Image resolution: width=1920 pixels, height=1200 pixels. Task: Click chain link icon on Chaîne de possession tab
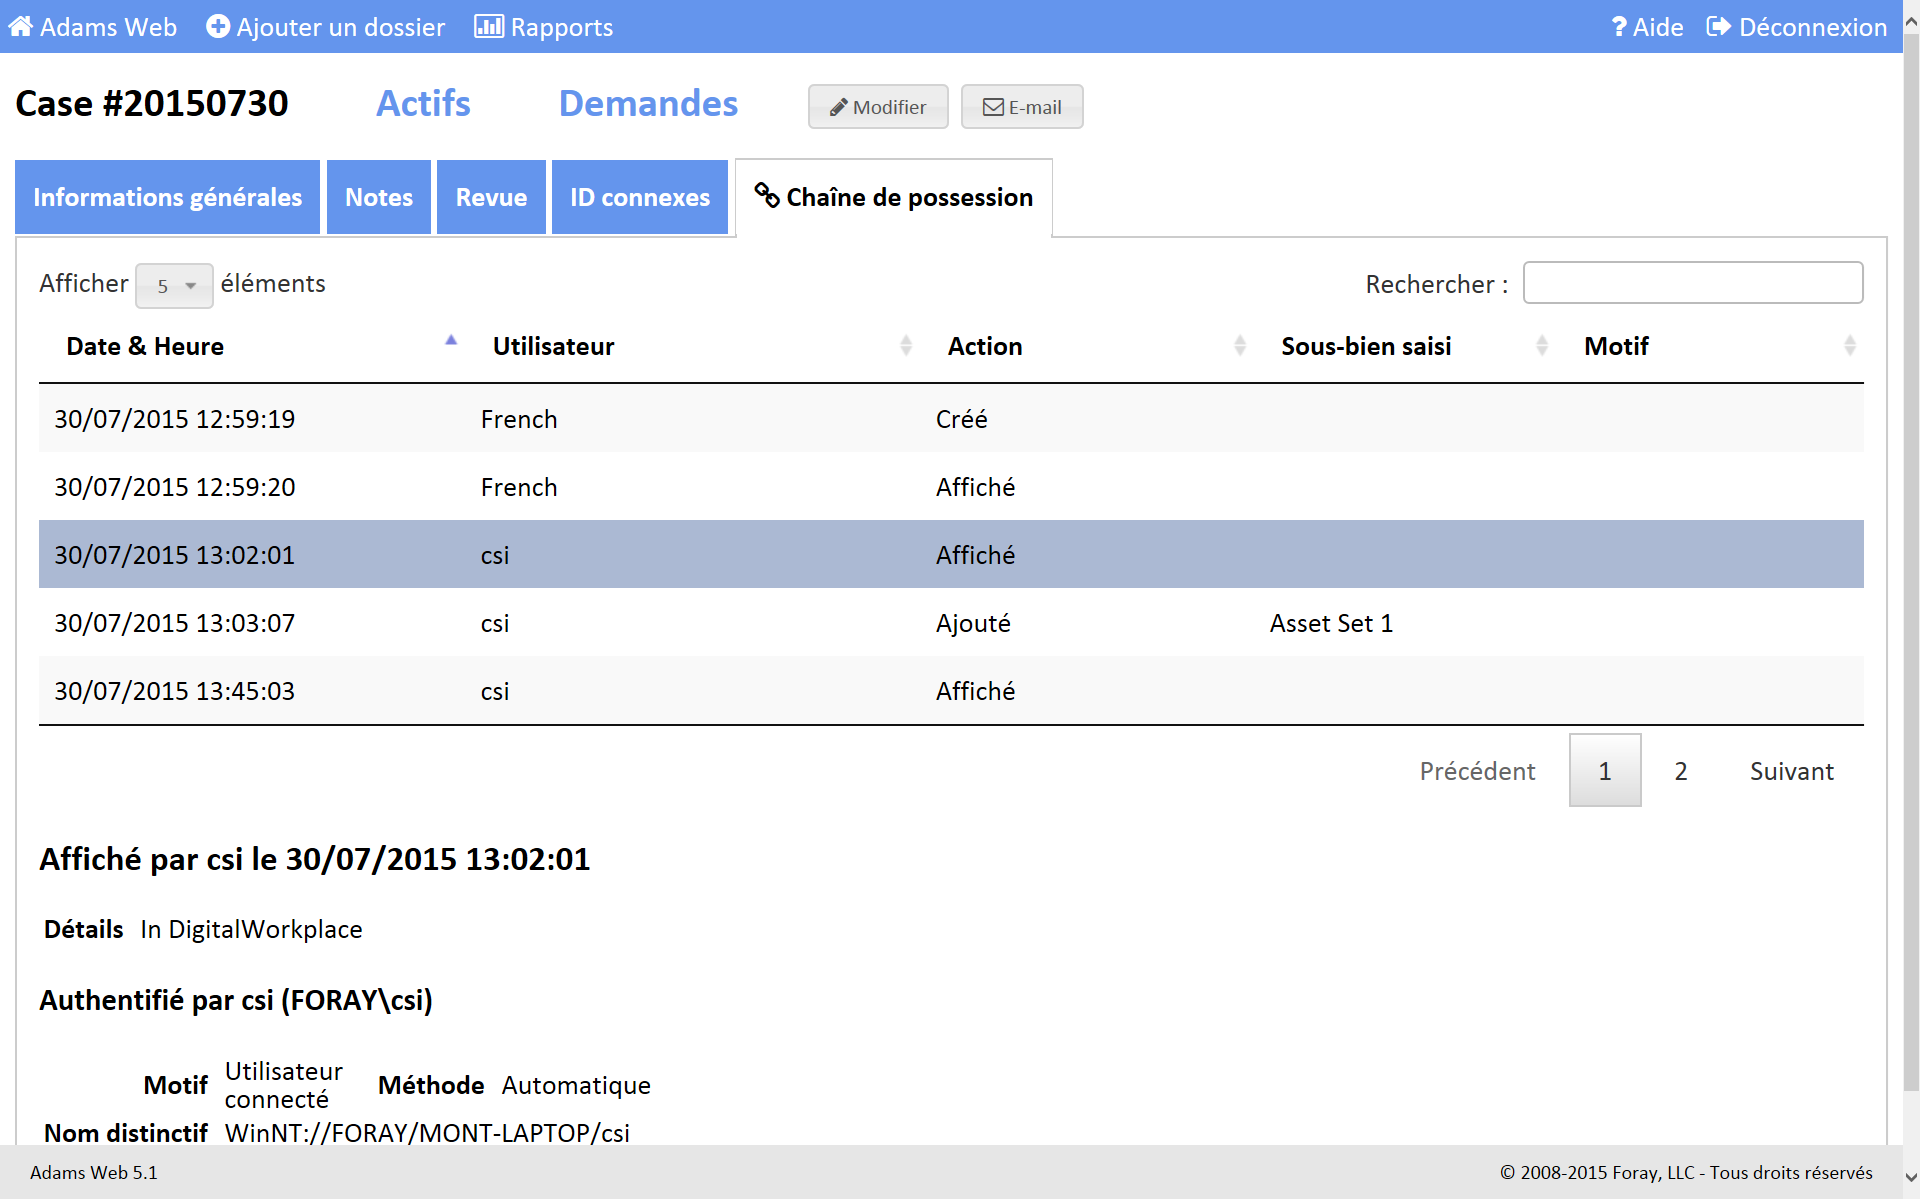(x=766, y=196)
